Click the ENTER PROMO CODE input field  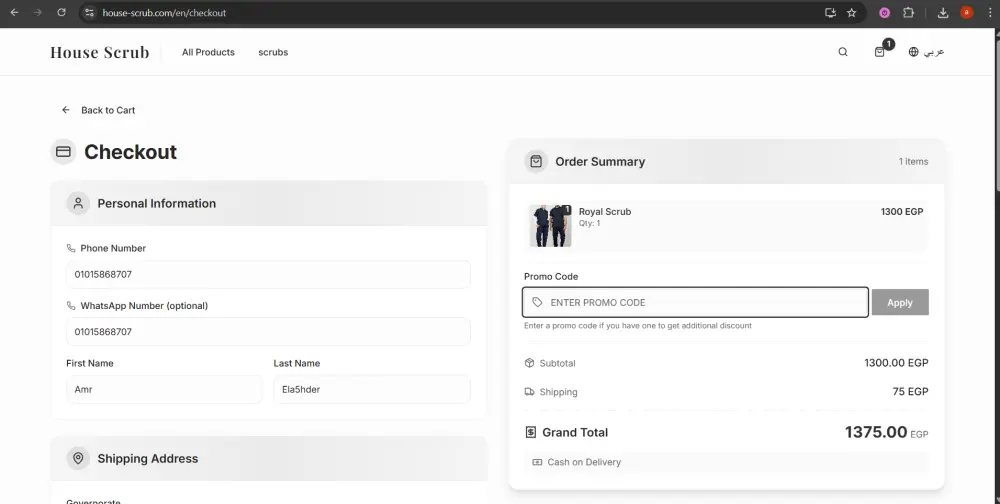click(x=695, y=302)
